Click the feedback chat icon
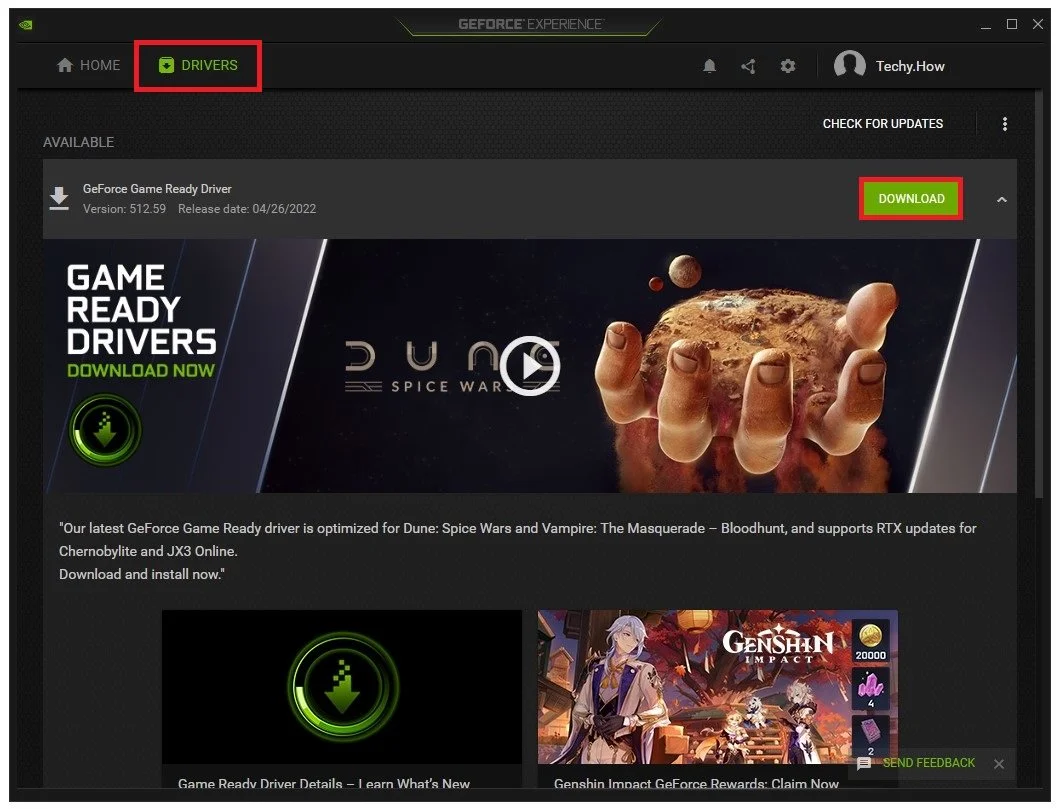The width and height of the screenshot is (1059, 809). click(864, 764)
